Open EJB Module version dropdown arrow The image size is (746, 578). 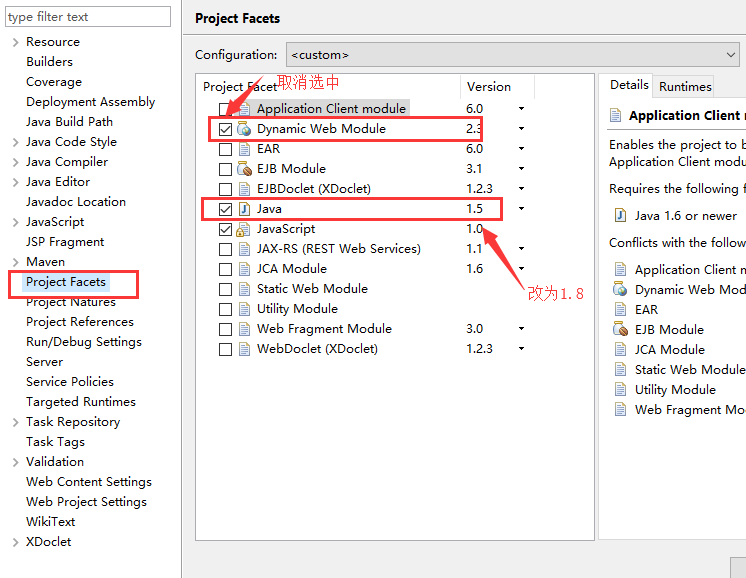(x=521, y=169)
